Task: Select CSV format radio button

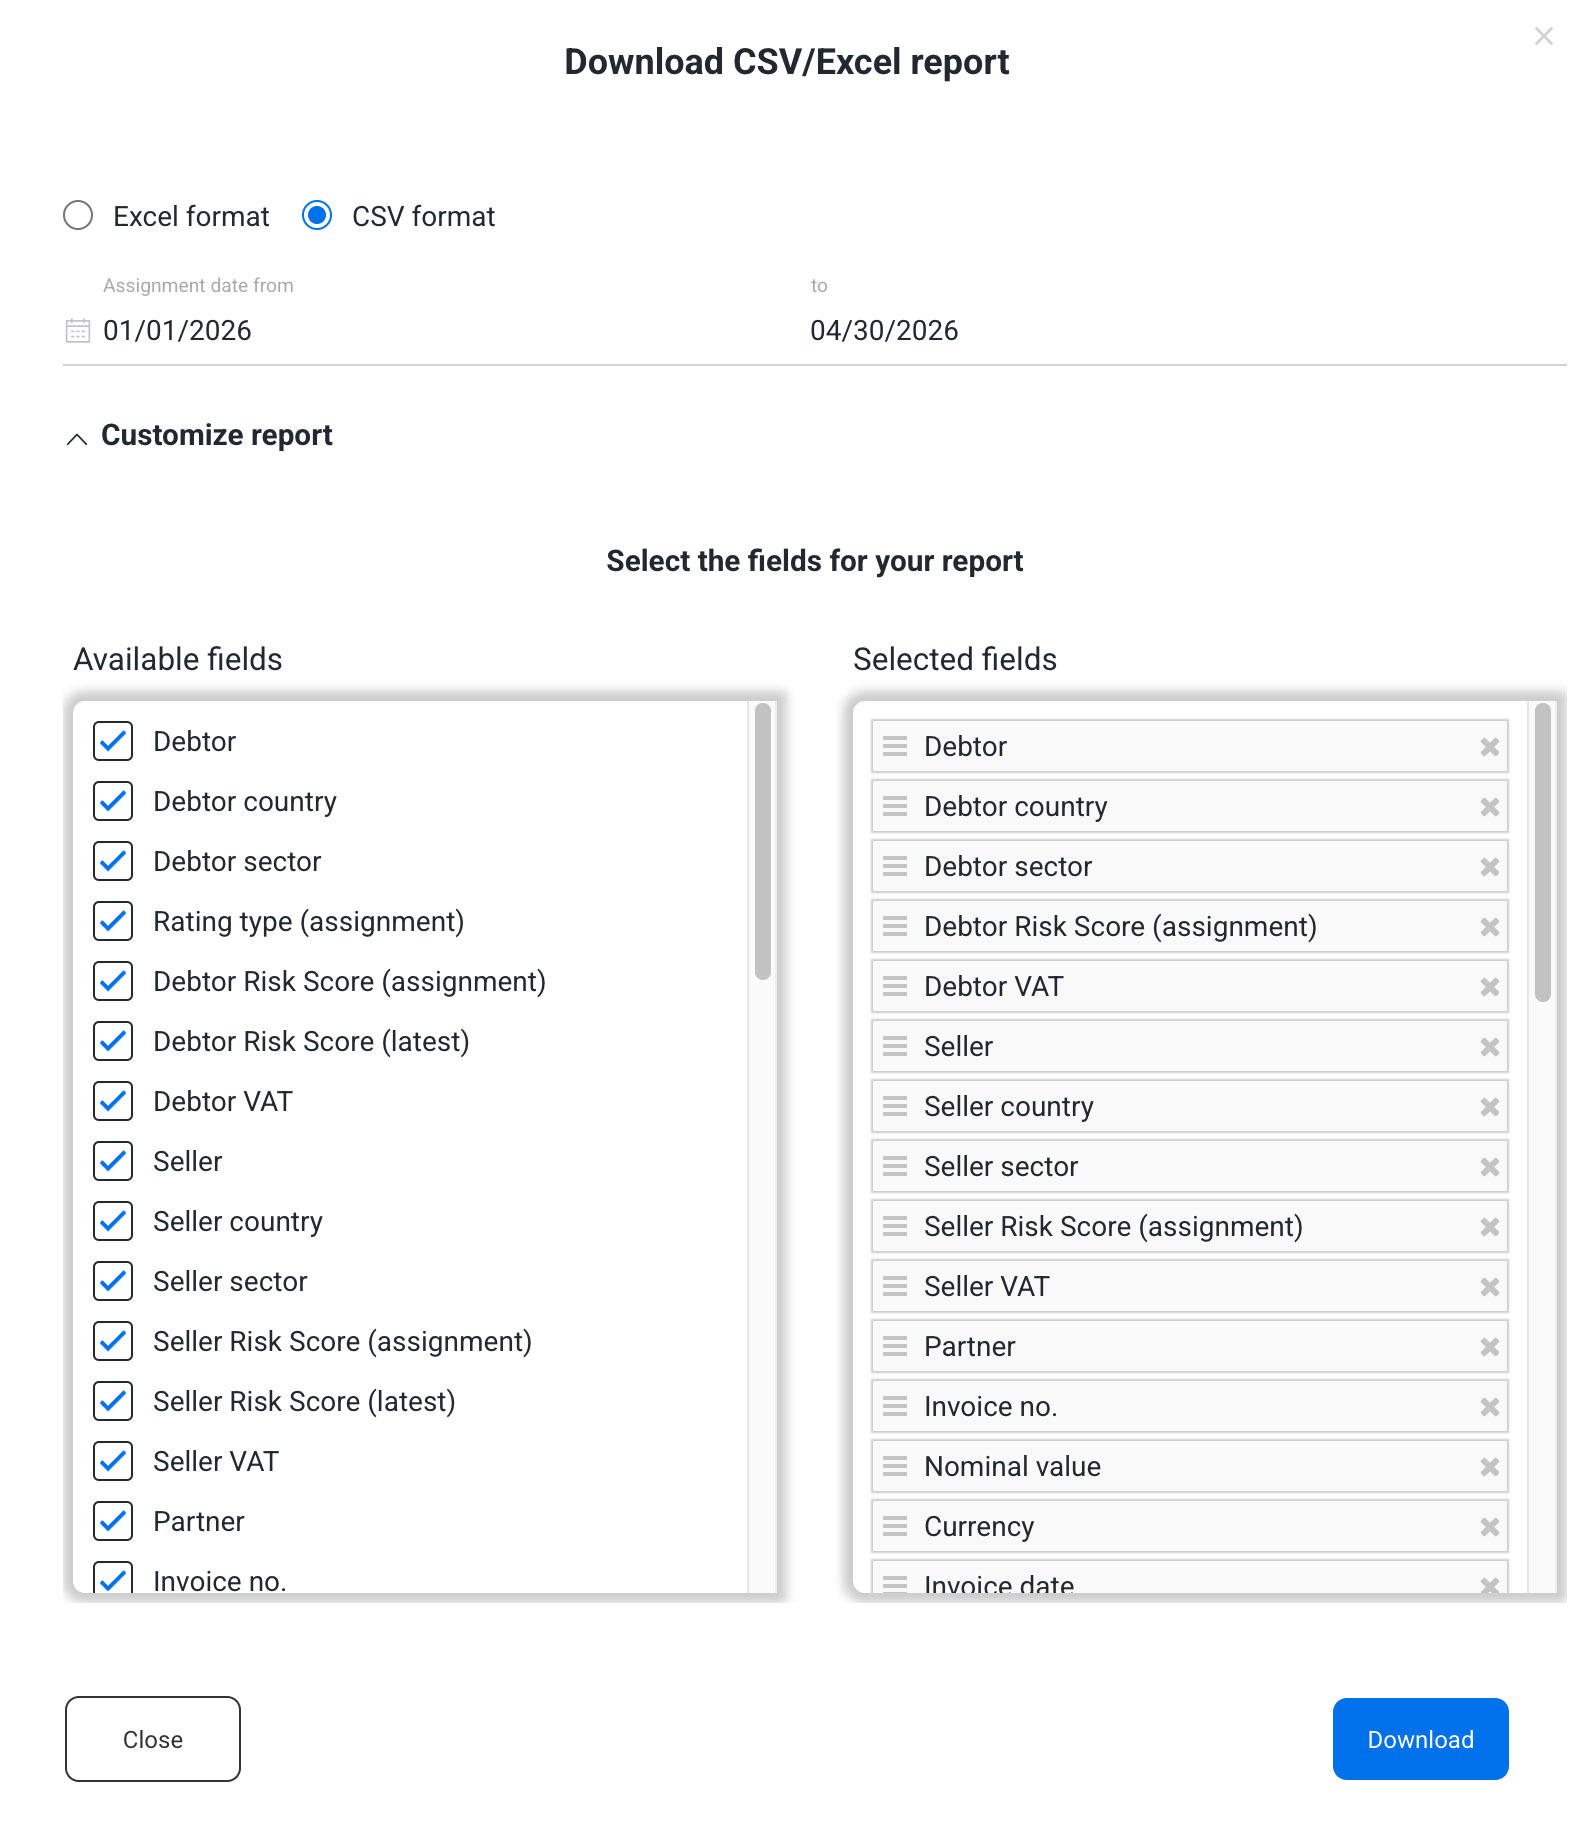Action: 317,215
